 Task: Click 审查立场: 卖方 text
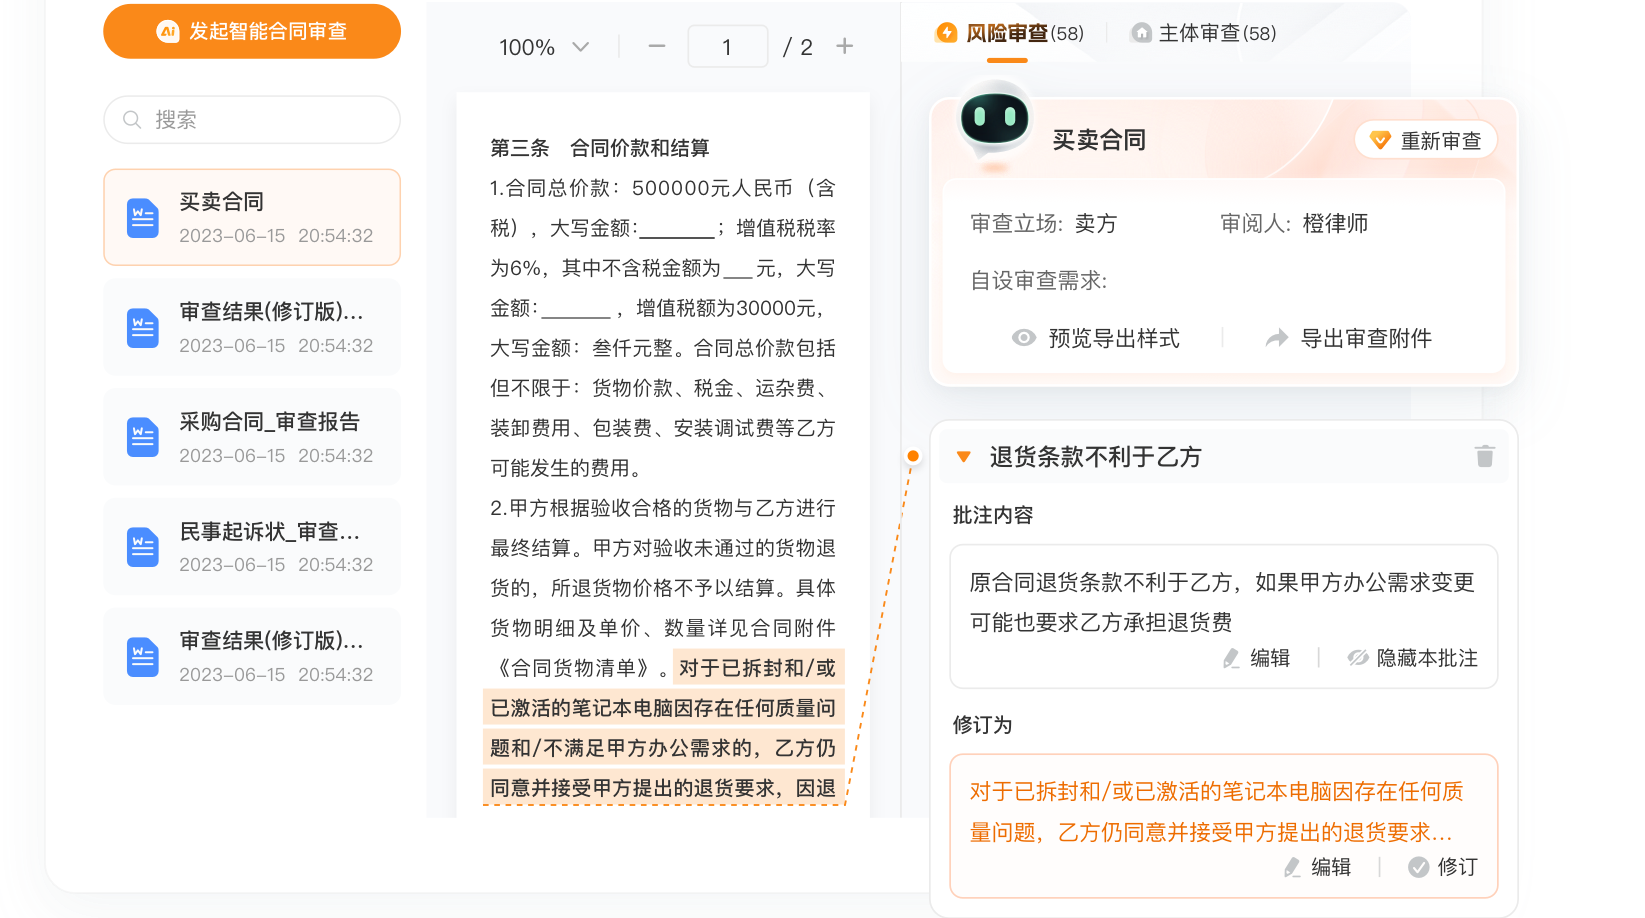click(1044, 223)
